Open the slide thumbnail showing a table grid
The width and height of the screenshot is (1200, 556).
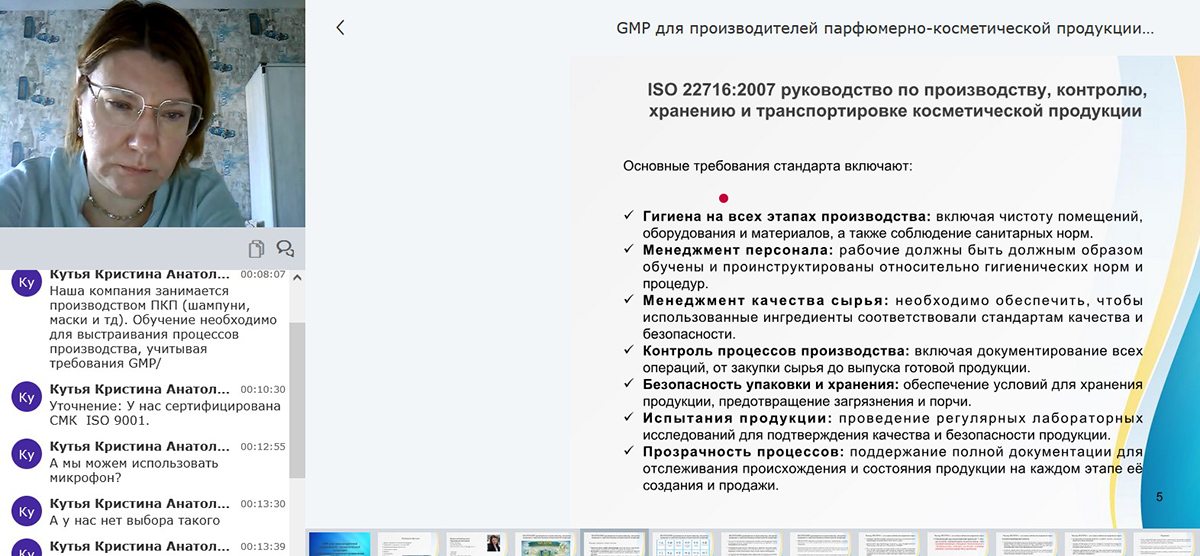[682, 544]
